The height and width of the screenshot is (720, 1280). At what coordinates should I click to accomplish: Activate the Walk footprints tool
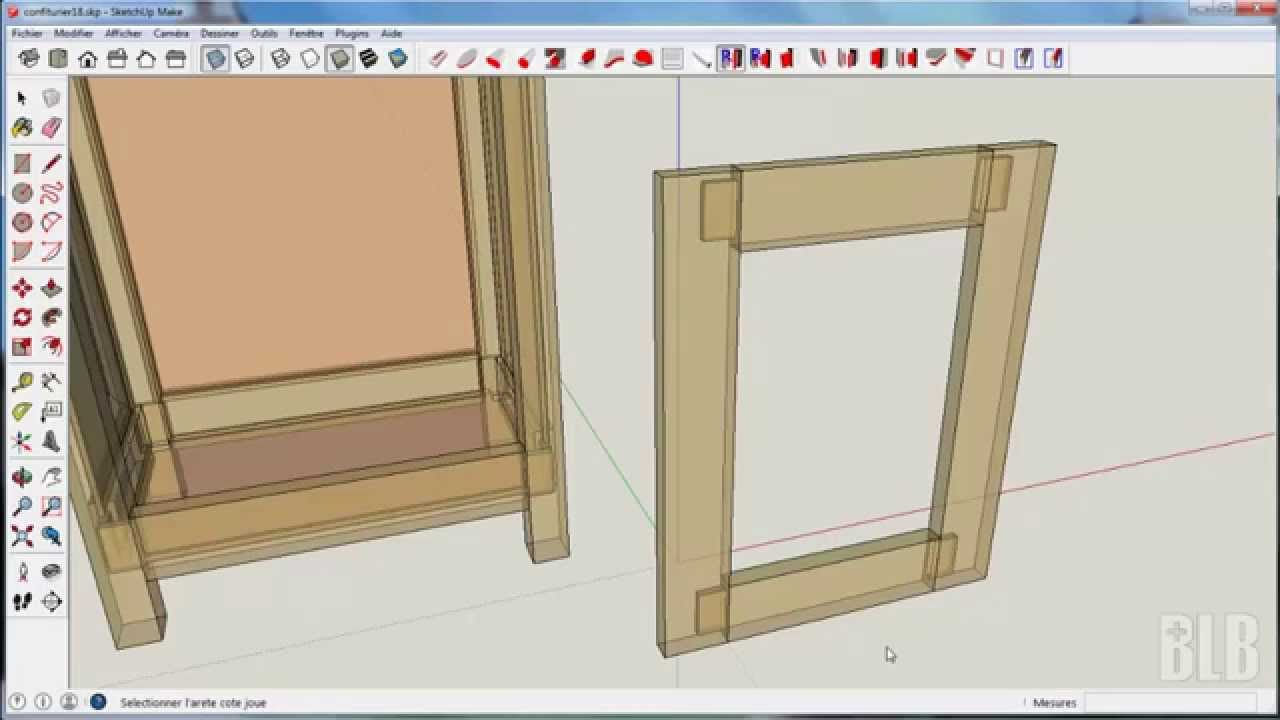point(22,601)
